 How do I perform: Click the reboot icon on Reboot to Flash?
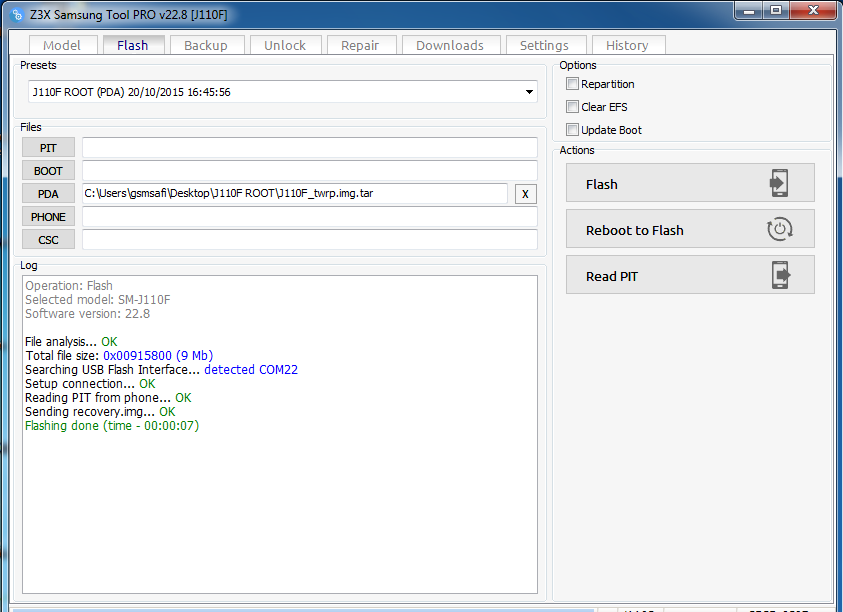[780, 229]
